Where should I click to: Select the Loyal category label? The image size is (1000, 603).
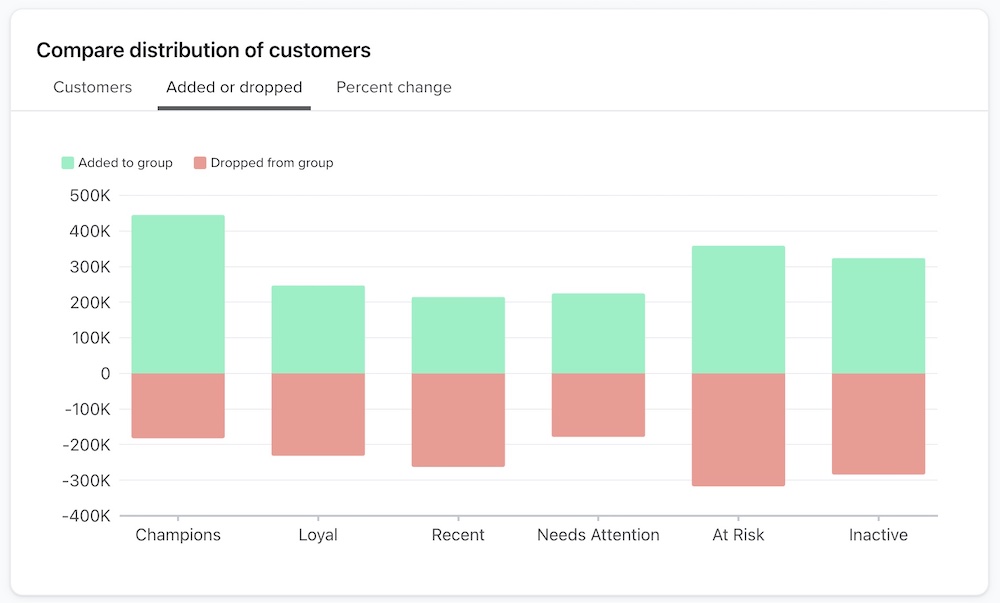click(x=318, y=534)
